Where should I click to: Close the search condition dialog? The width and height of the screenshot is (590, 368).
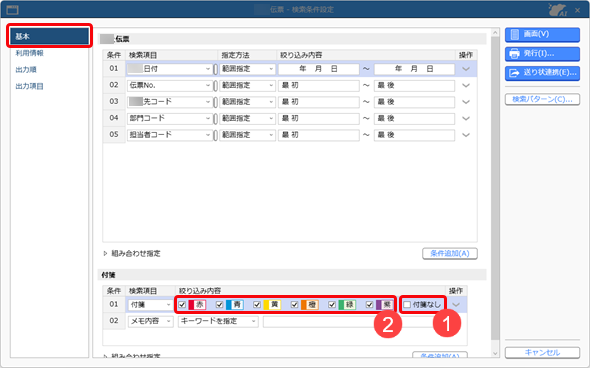[x=578, y=10]
